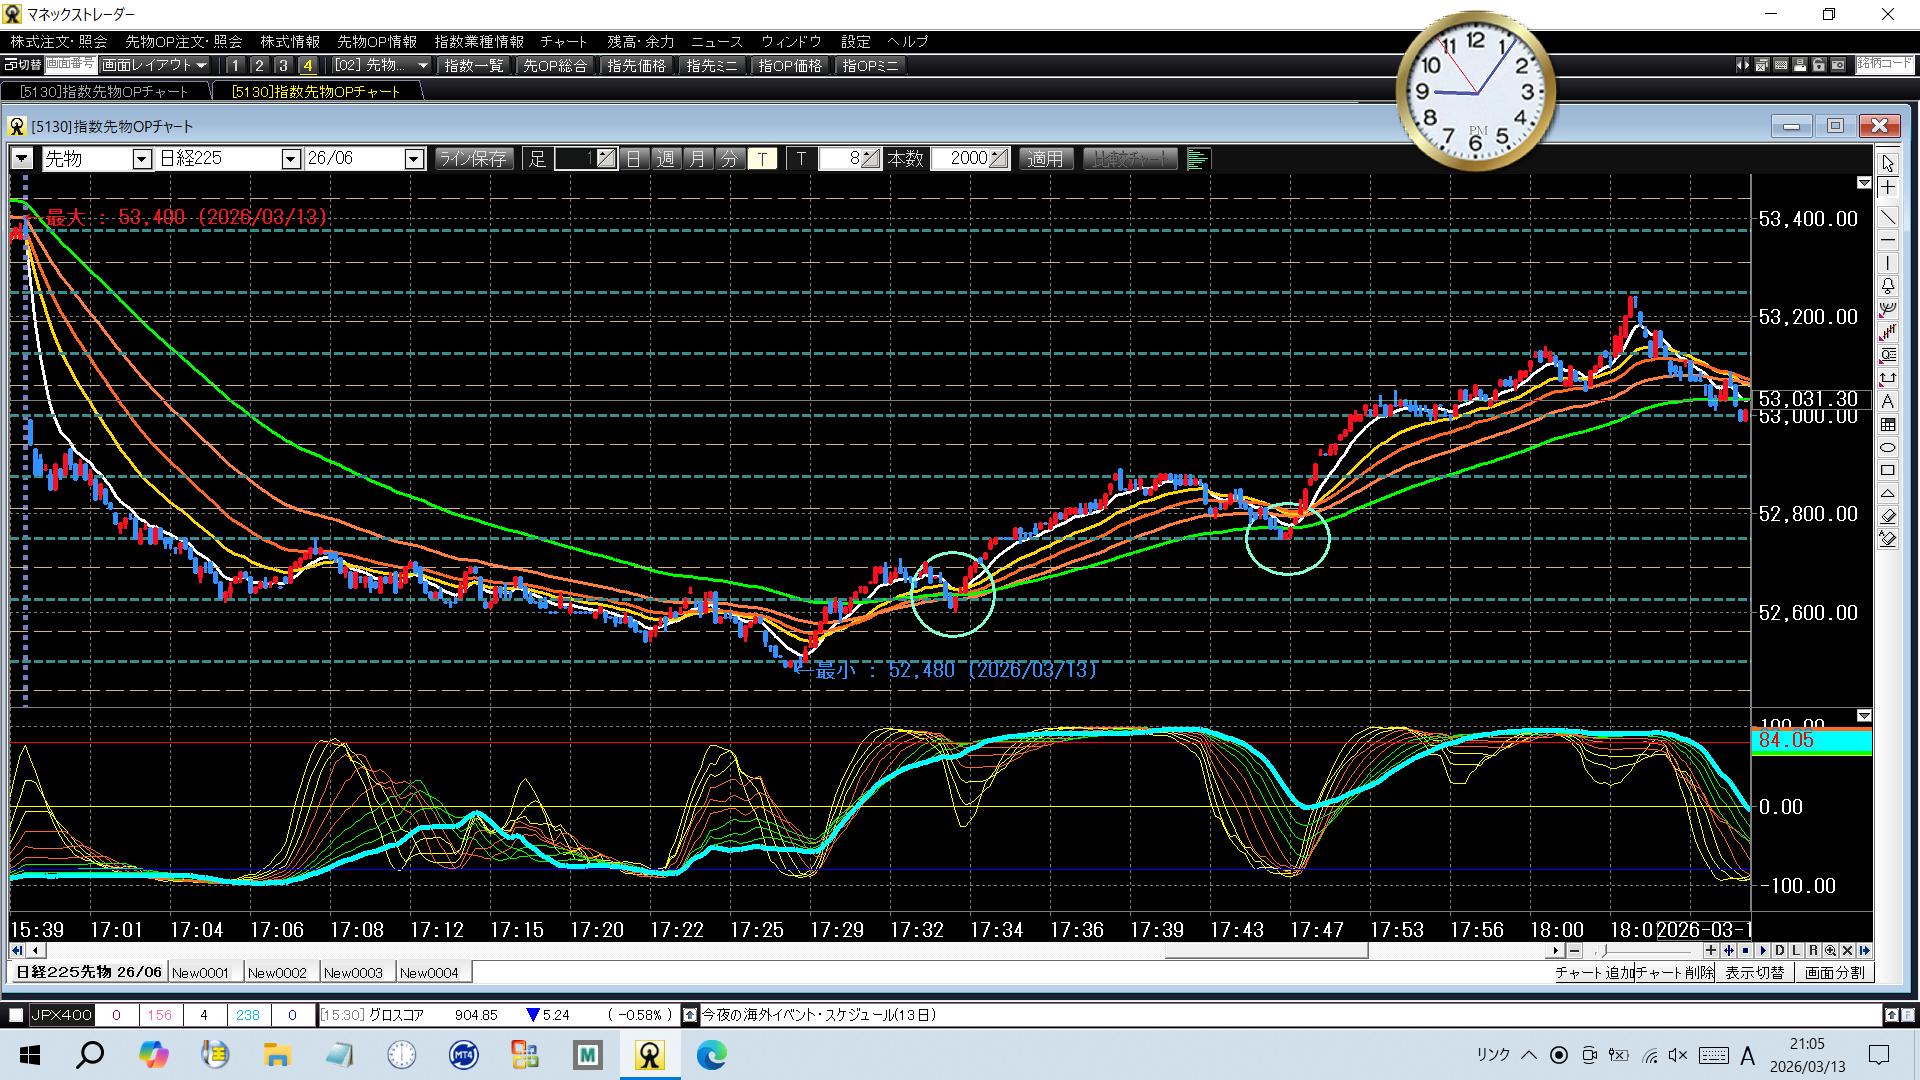Select the horizontal line drawing tool
This screenshot has width=1920, height=1080.
1887,240
